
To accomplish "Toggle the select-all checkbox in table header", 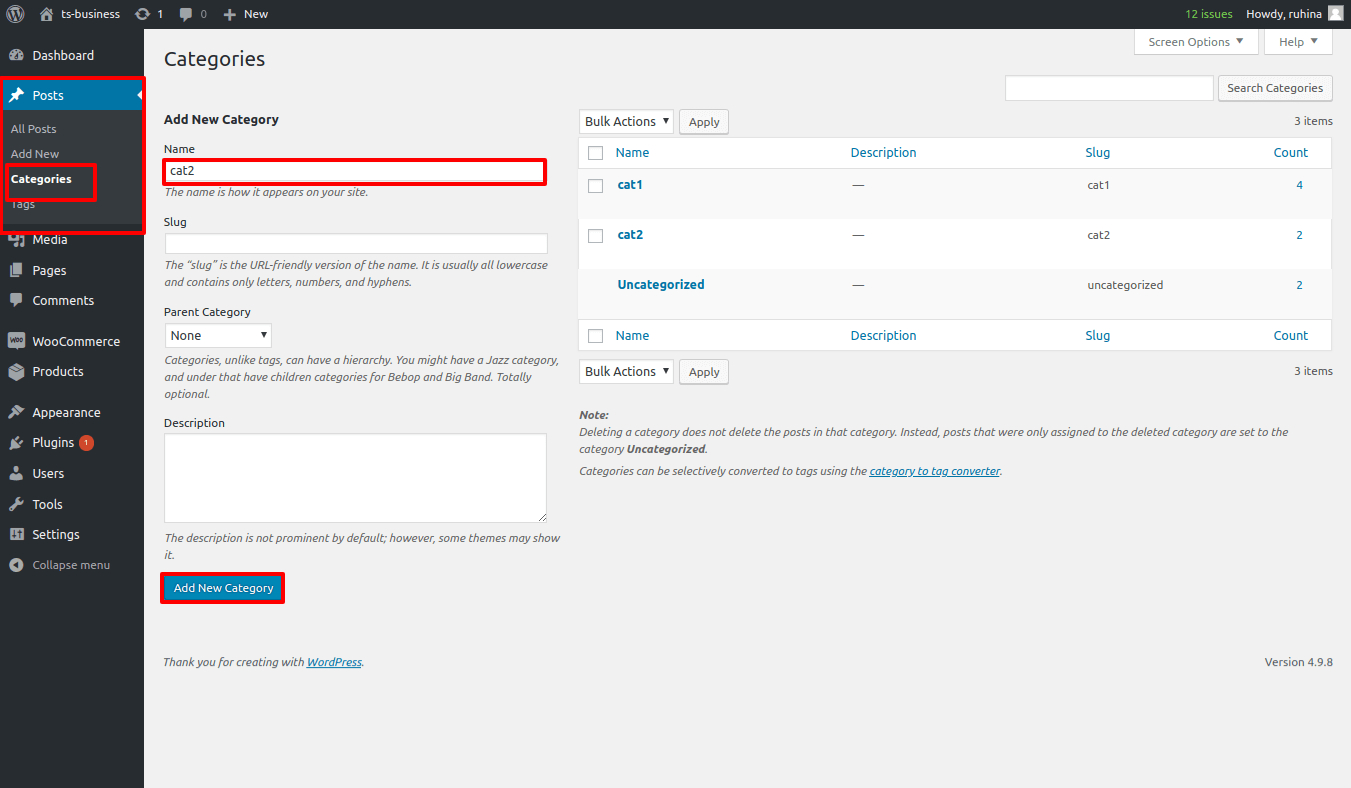I will pyautogui.click(x=596, y=153).
